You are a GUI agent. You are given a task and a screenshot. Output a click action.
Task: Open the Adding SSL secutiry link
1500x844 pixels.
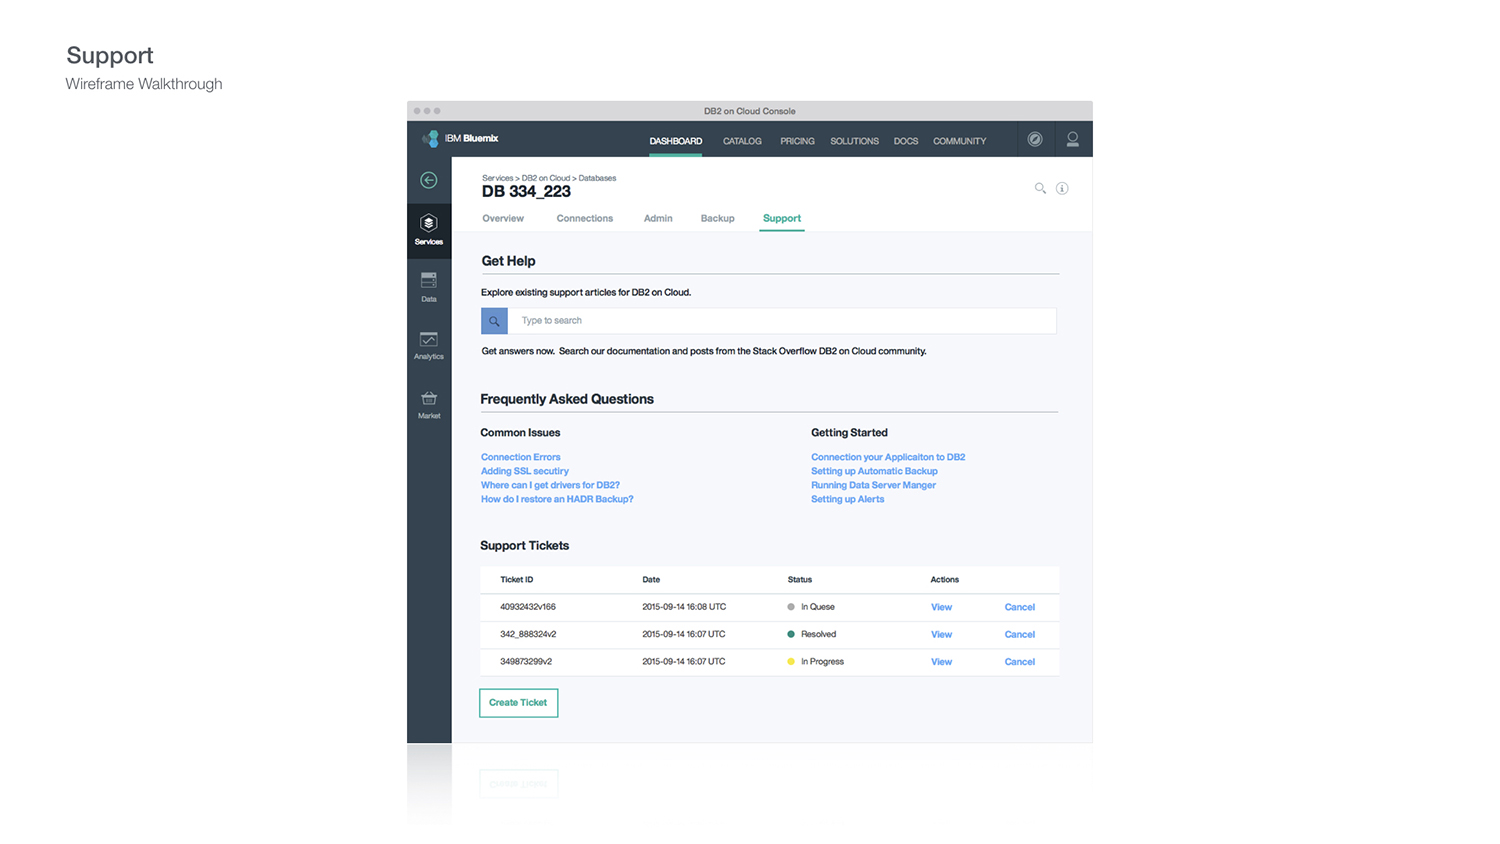(525, 471)
